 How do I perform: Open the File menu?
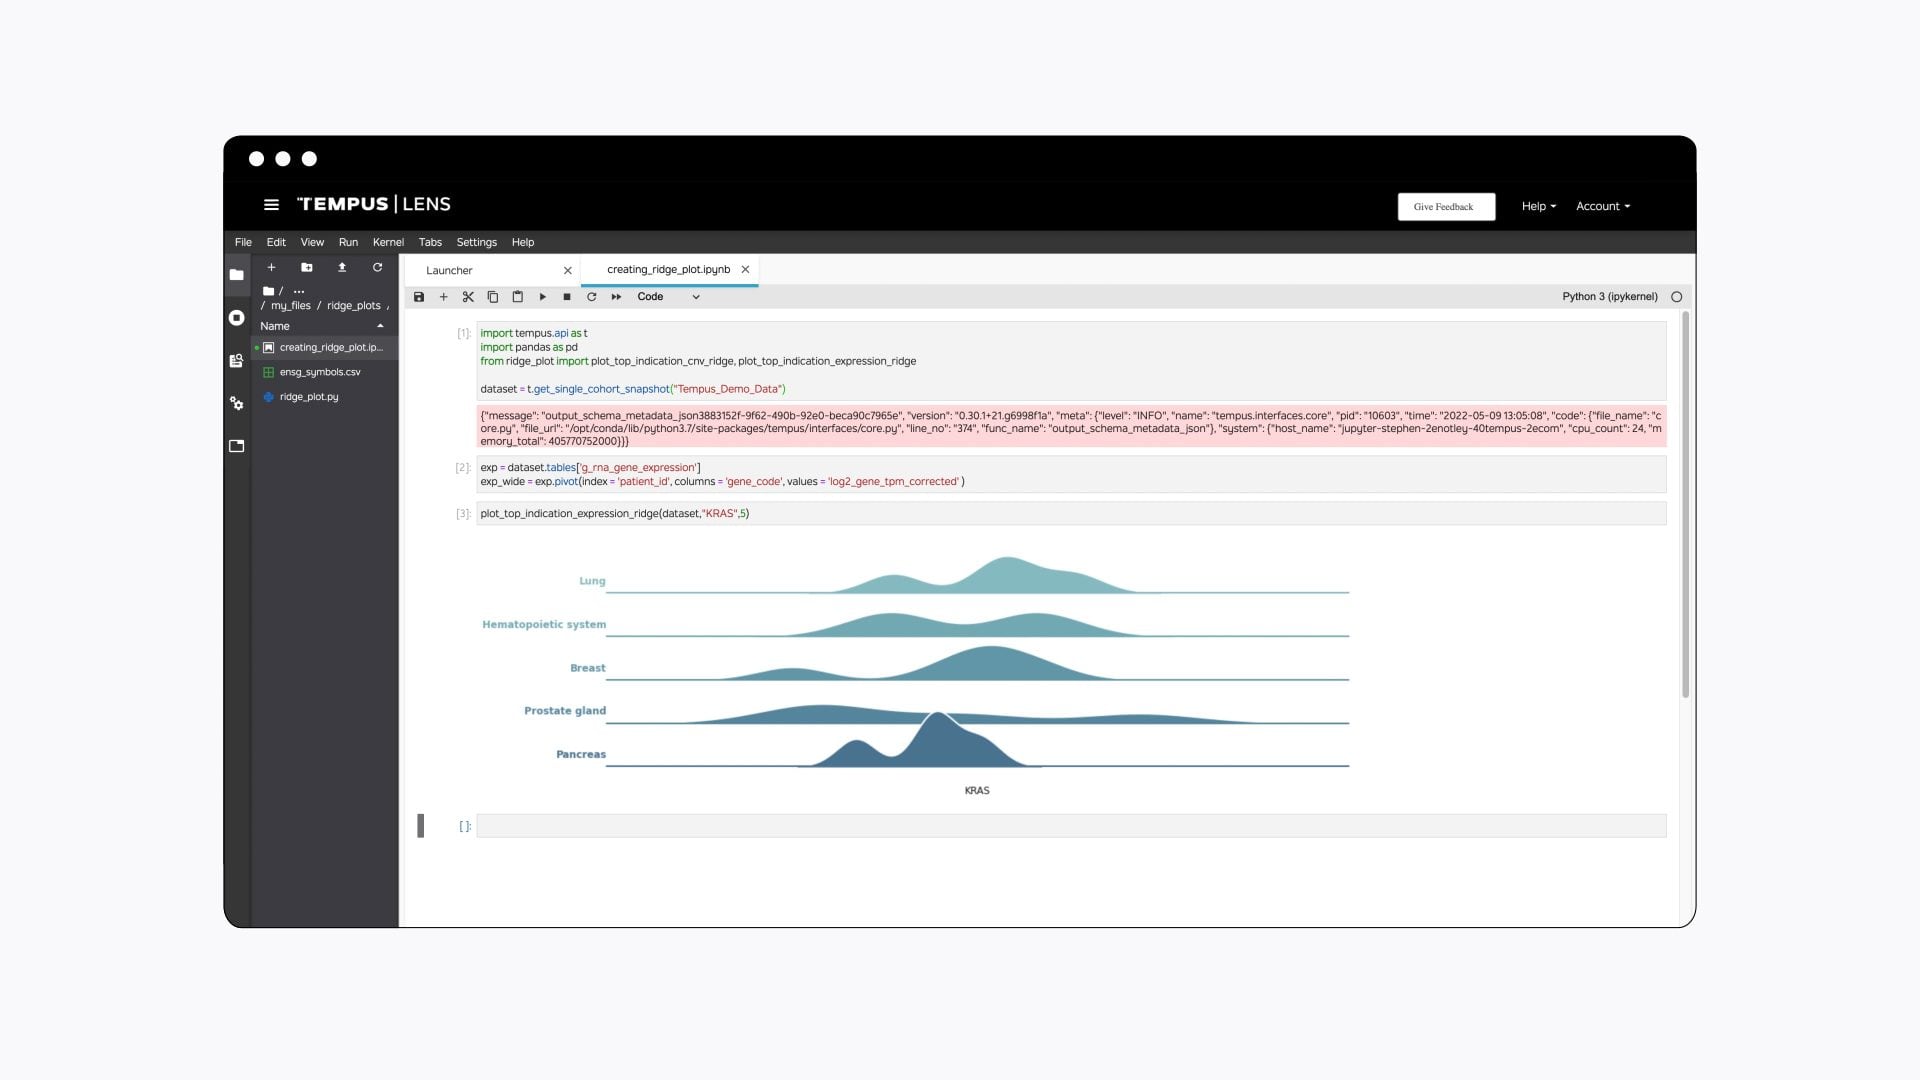point(243,242)
